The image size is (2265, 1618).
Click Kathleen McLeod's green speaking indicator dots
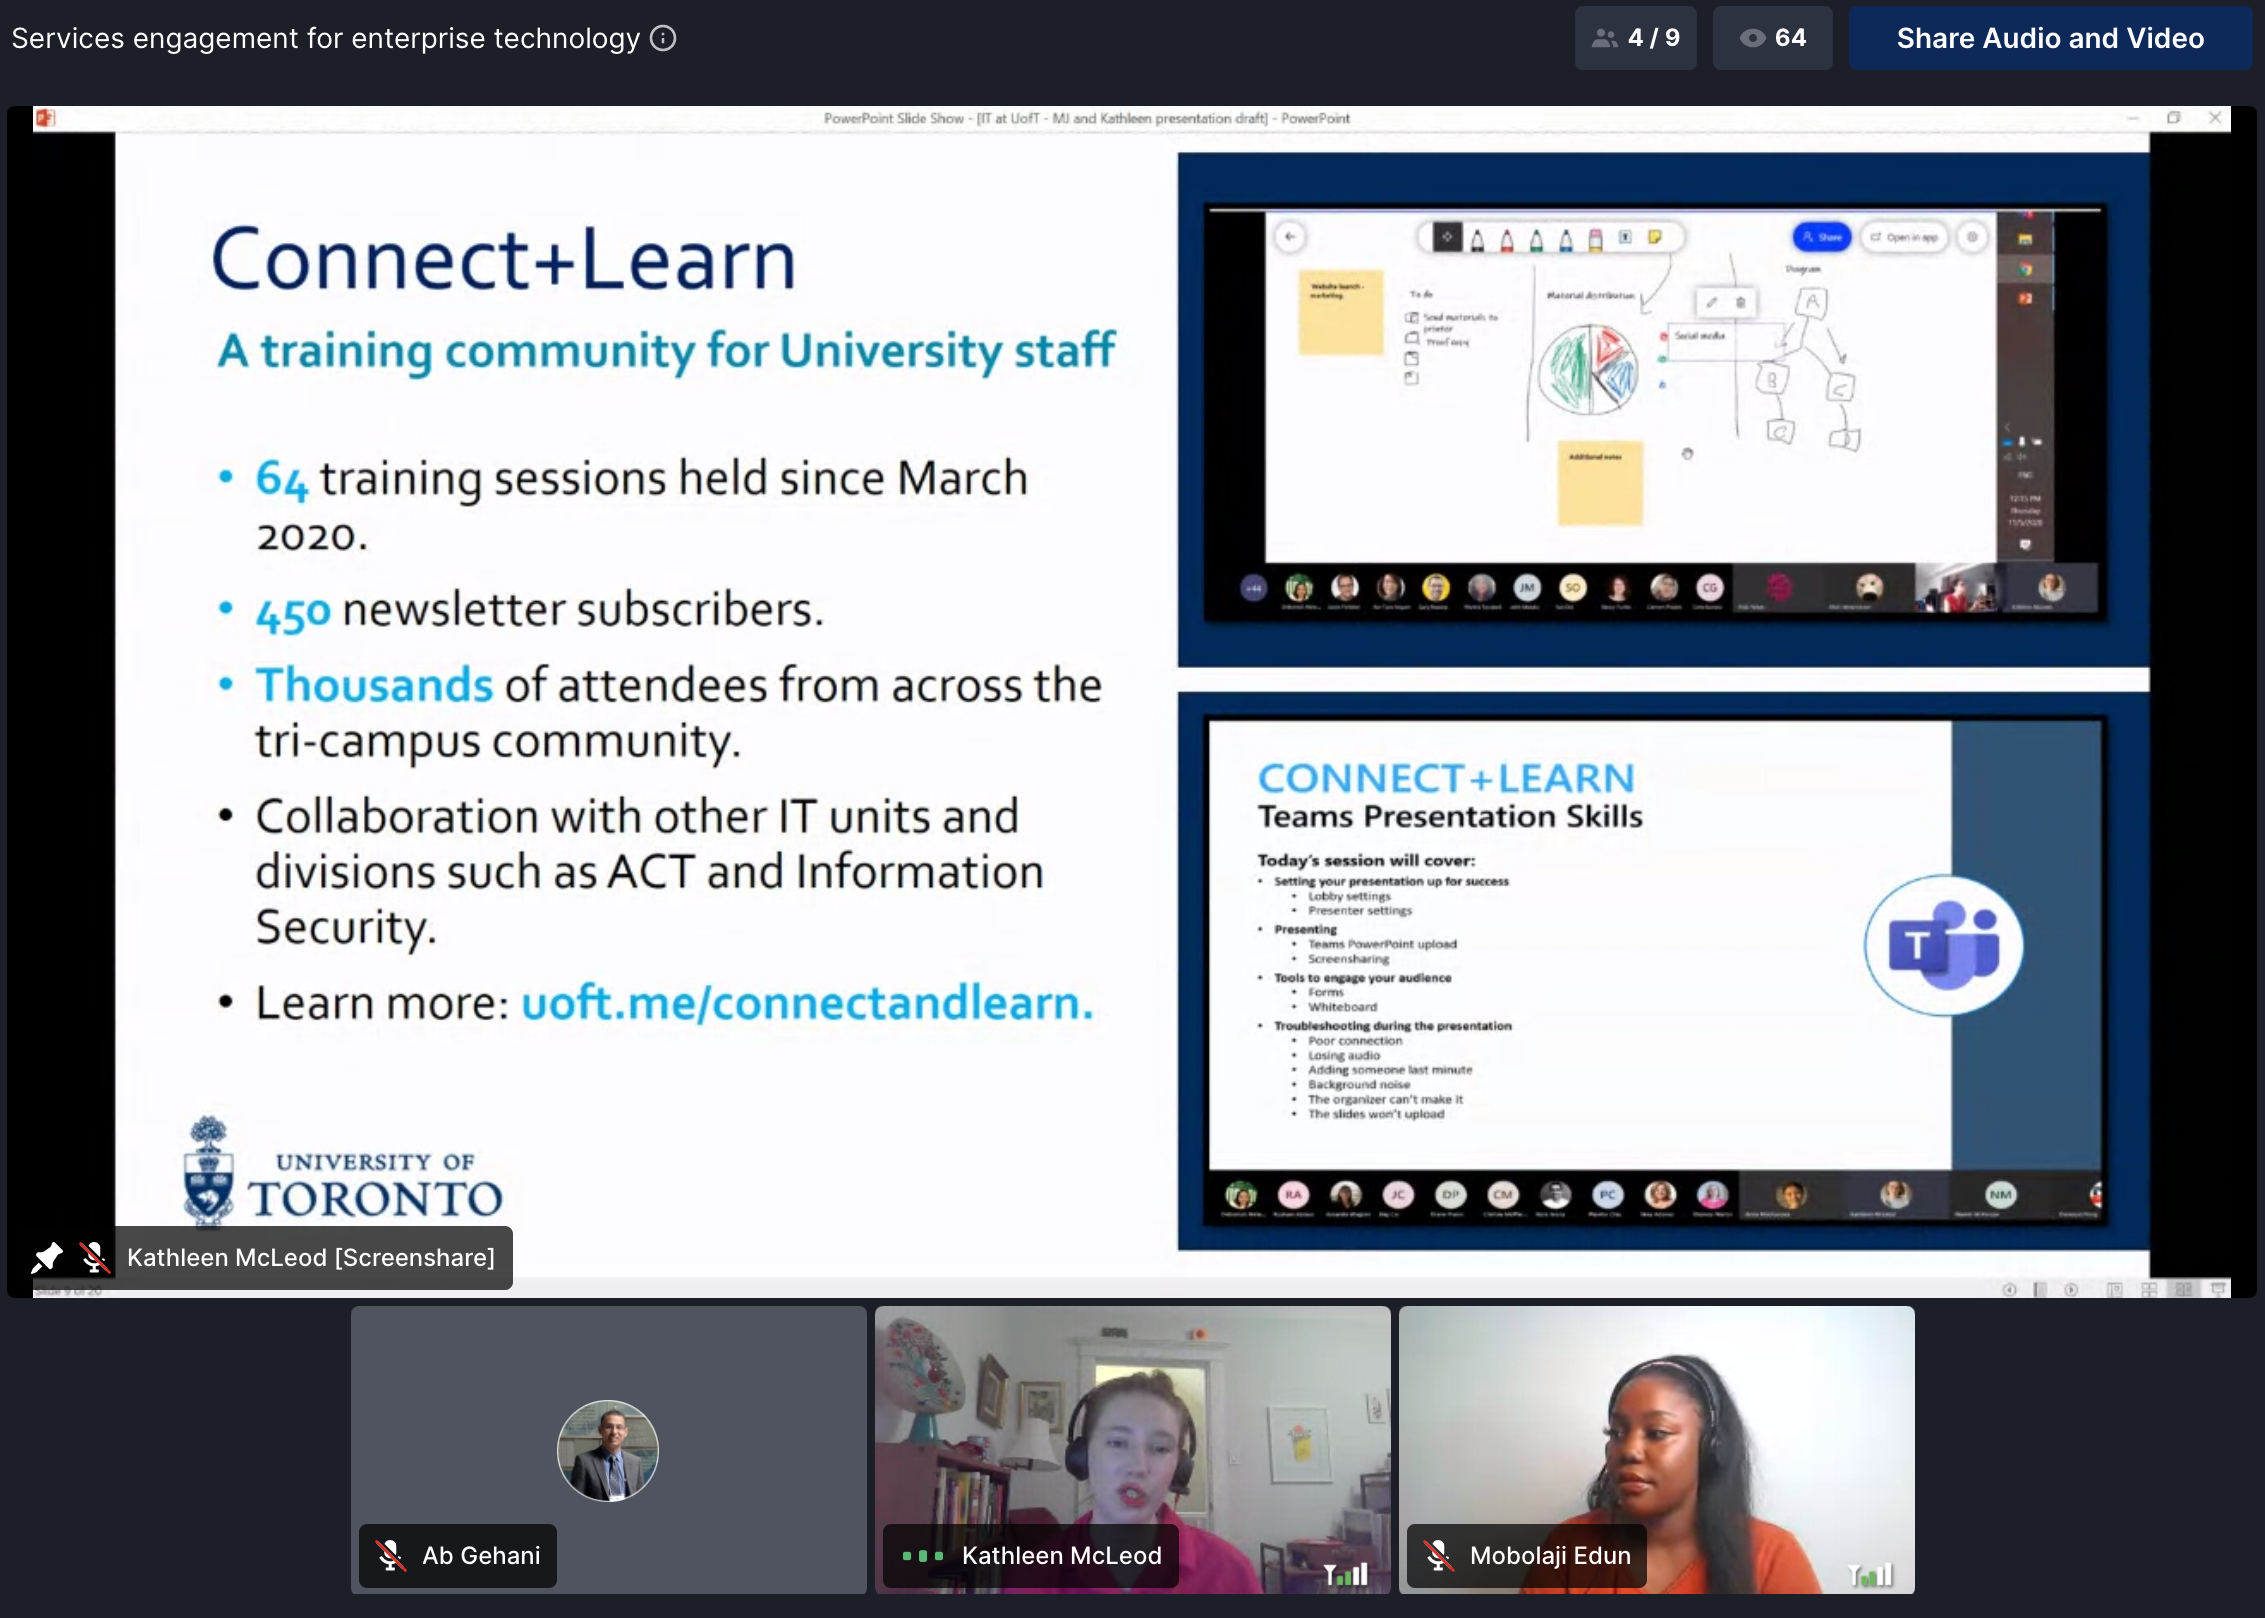point(922,1555)
